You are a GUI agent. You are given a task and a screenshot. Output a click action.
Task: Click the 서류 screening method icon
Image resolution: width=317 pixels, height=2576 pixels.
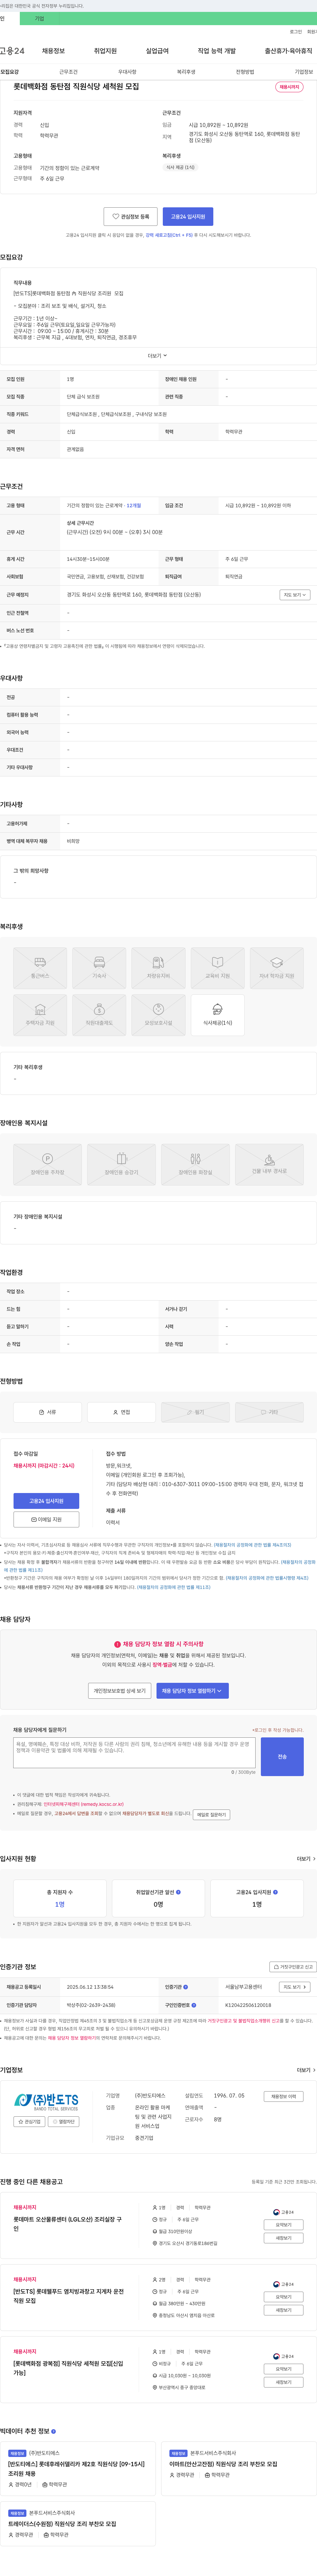pyautogui.click(x=47, y=1412)
